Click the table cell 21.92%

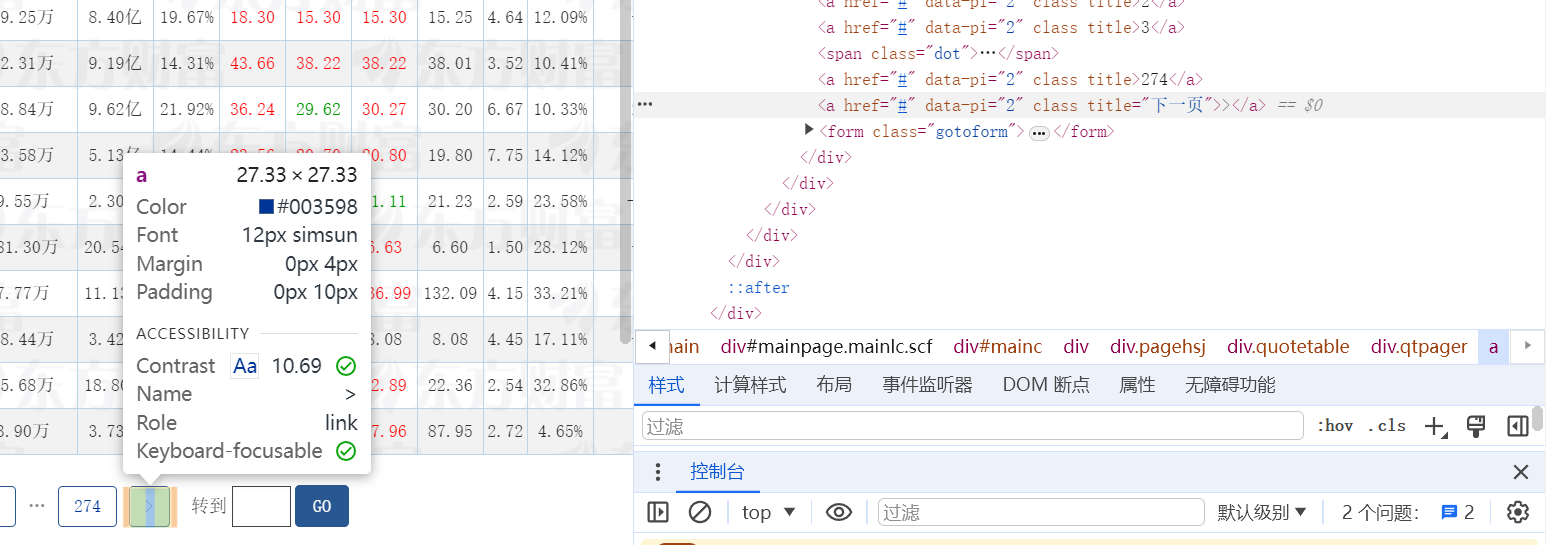[x=187, y=109]
